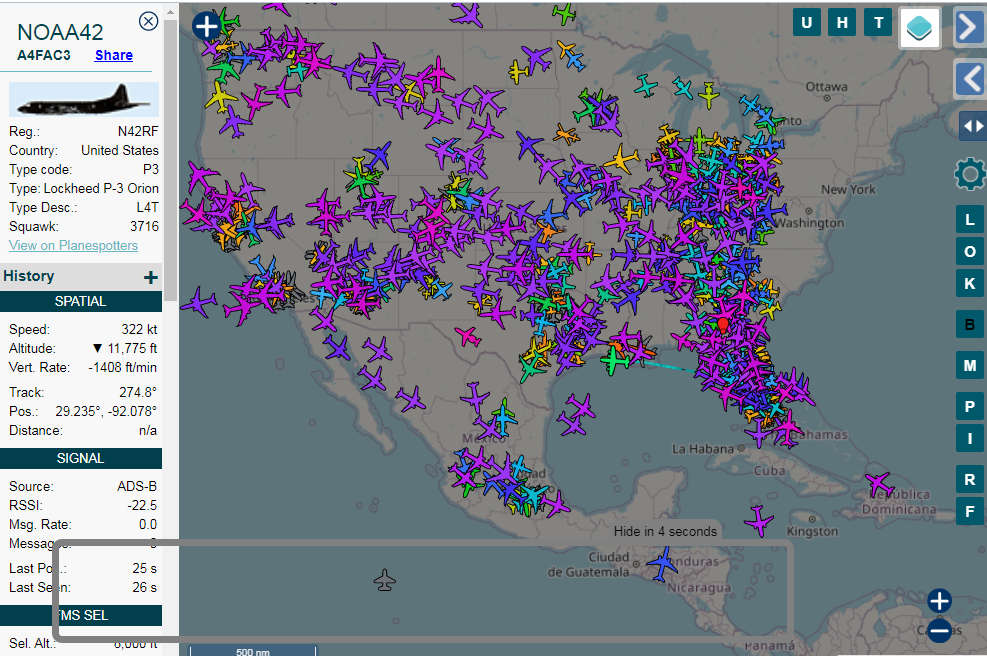Toggle the O button

pos(970,252)
